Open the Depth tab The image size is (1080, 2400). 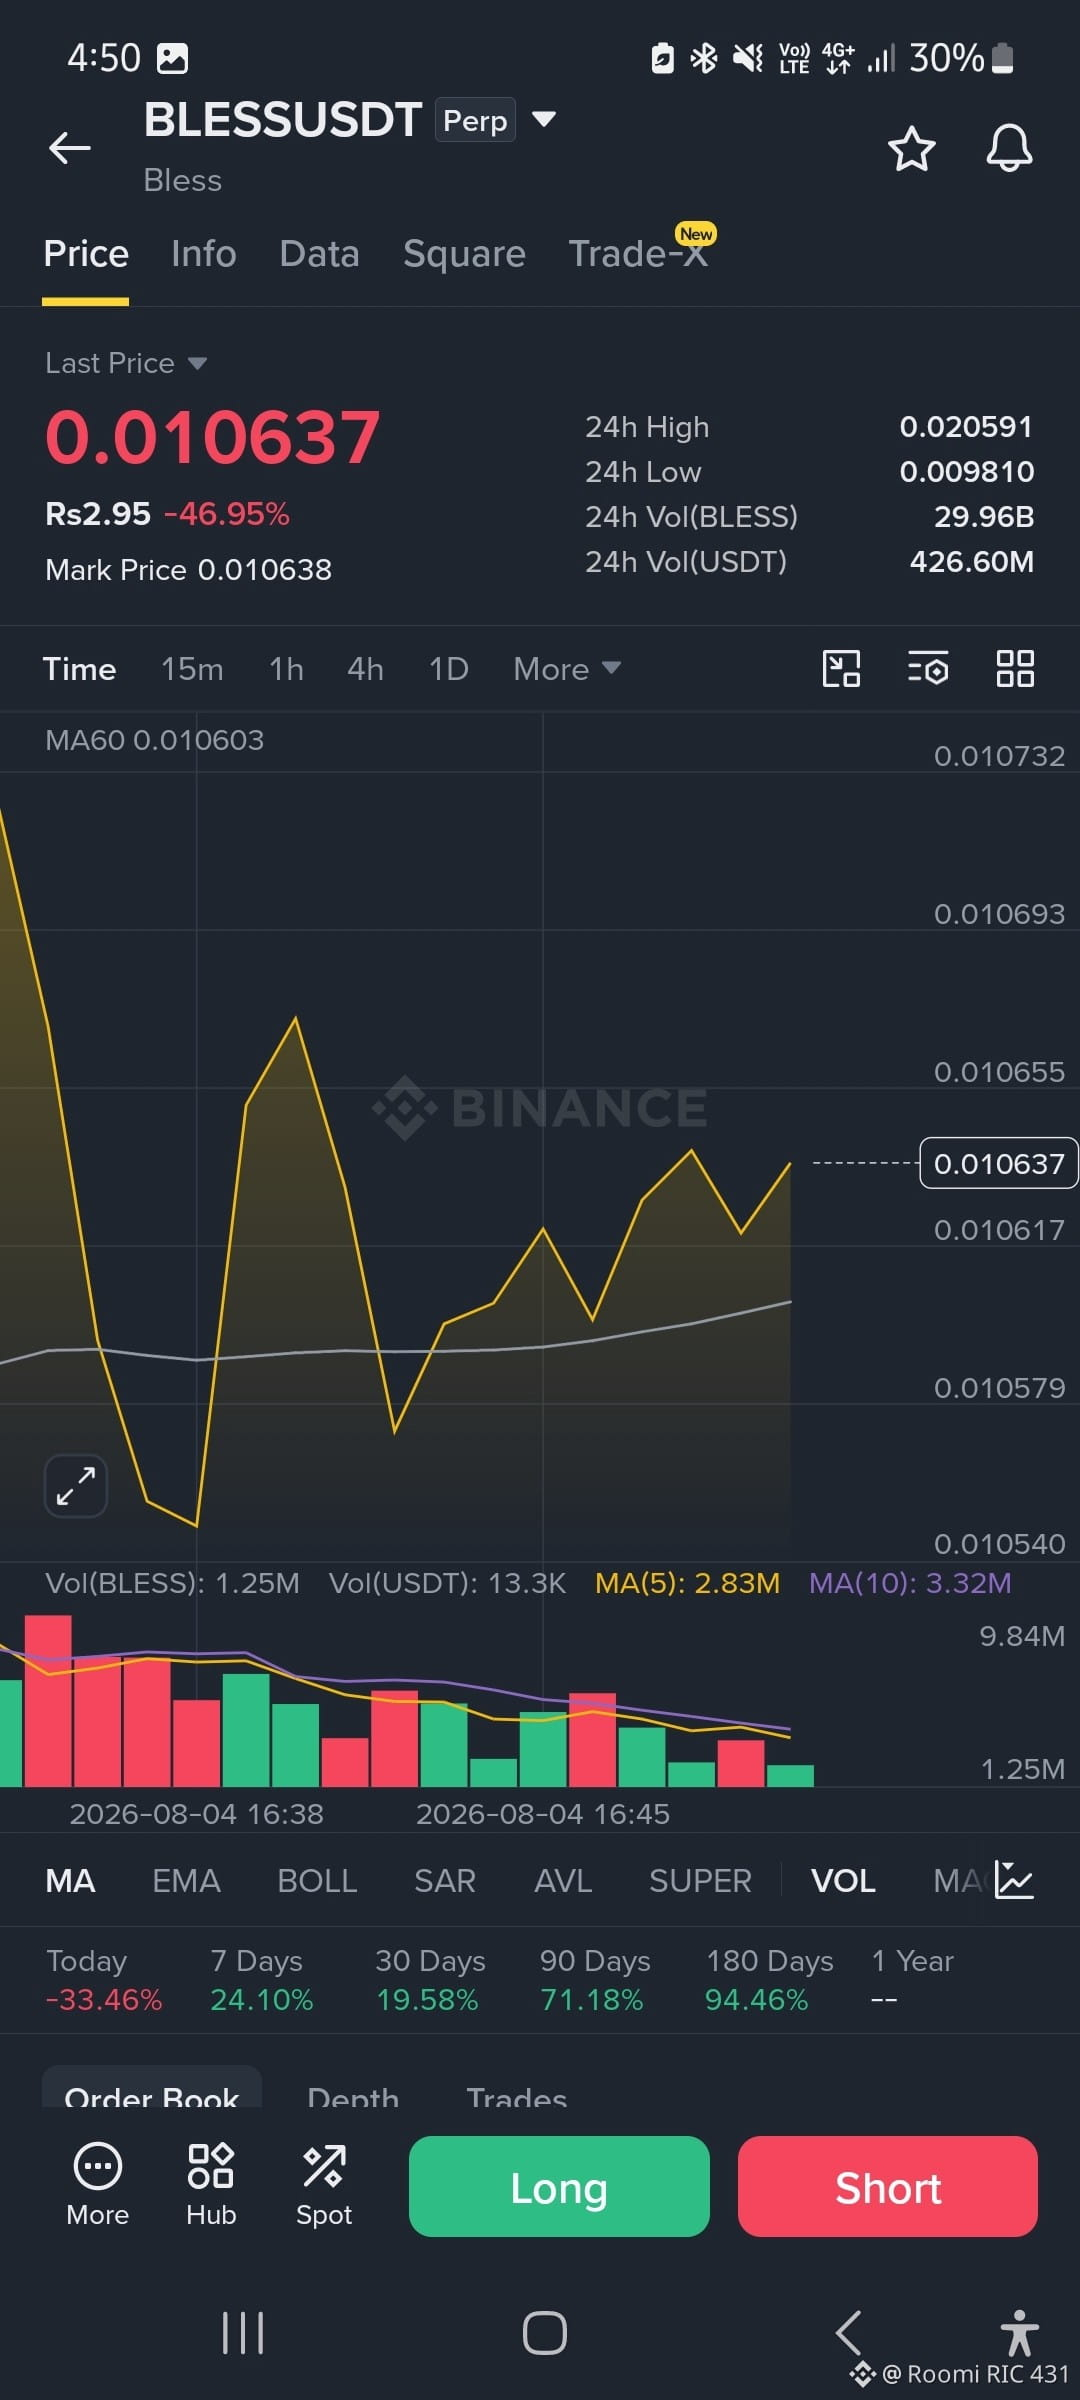coord(353,2096)
